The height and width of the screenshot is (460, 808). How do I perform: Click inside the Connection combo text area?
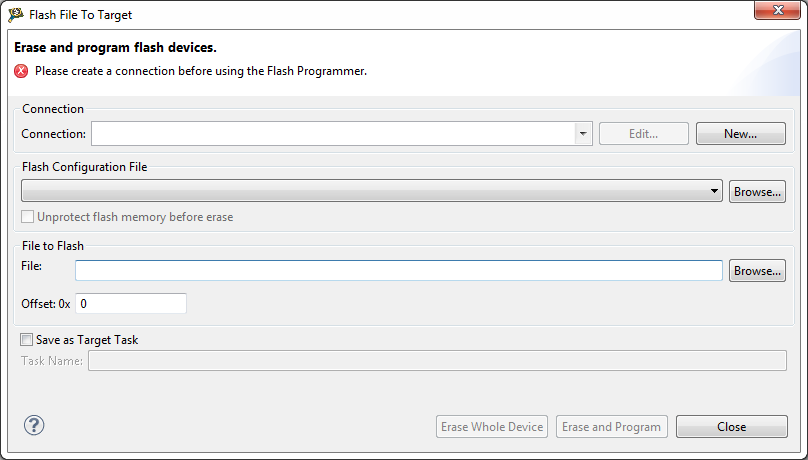coord(333,134)
